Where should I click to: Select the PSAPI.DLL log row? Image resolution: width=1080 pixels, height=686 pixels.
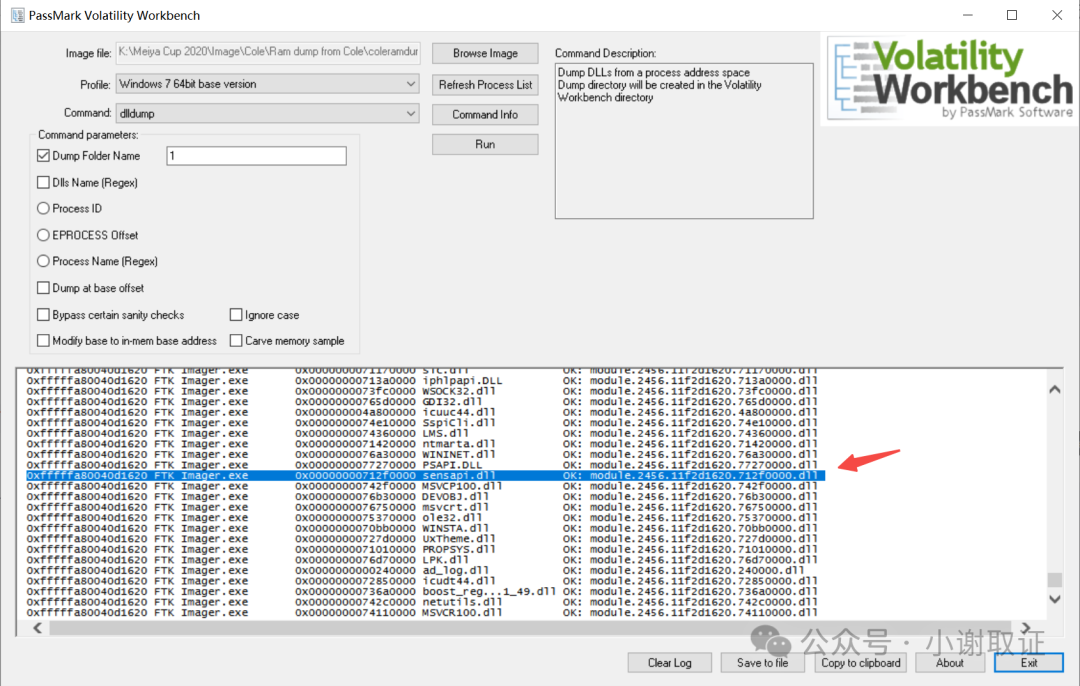[422, 465]
